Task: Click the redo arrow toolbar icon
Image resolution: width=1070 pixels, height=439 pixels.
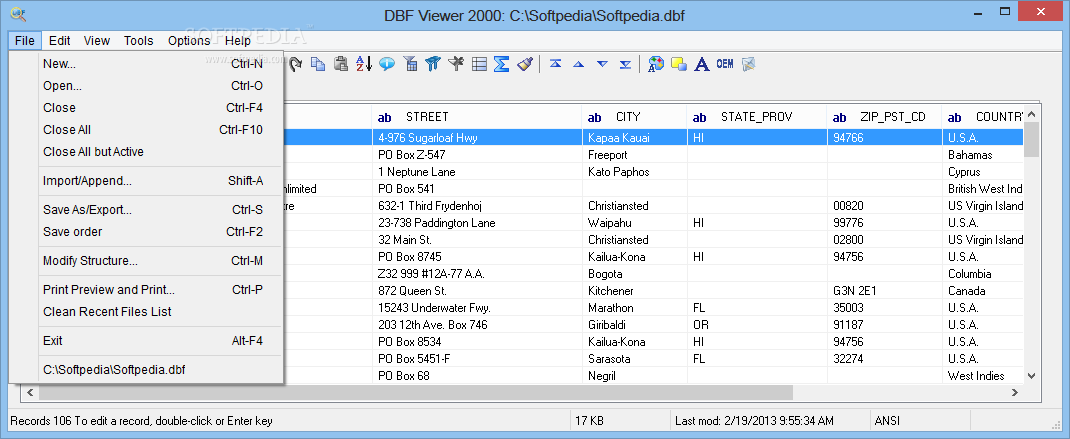Action: 295,64
